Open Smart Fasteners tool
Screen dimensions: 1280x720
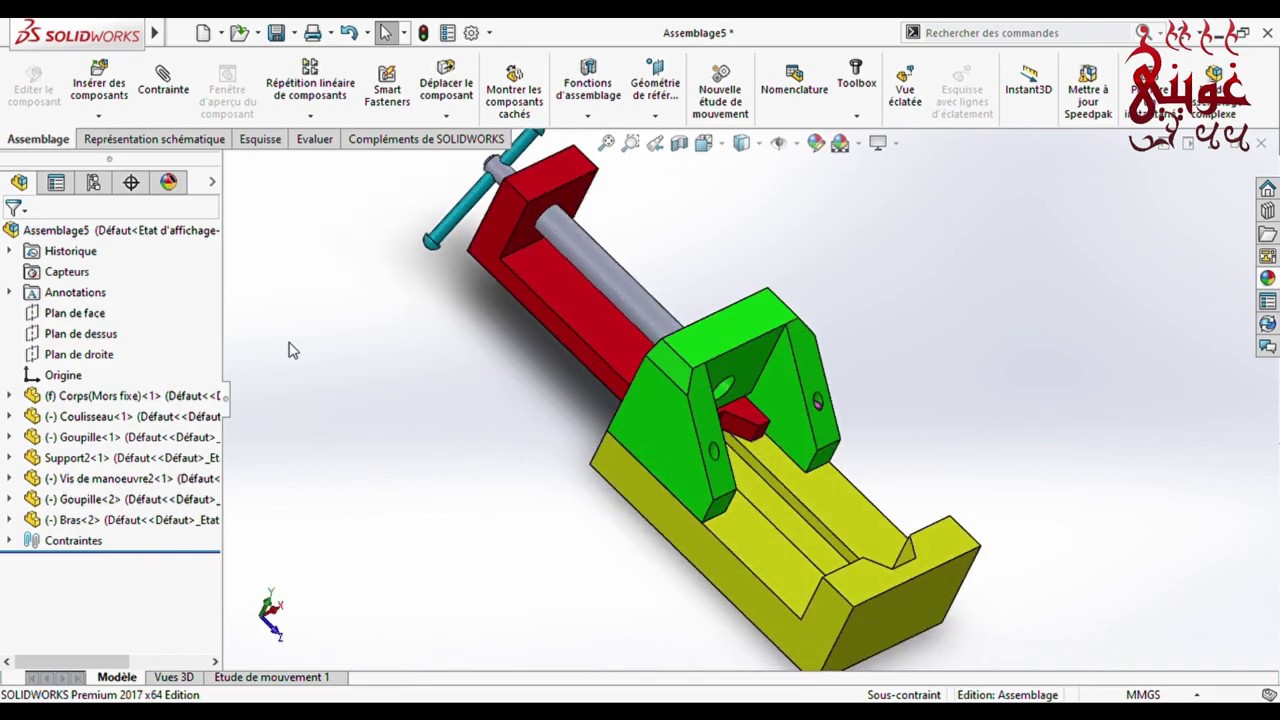[x=387, y=86]
